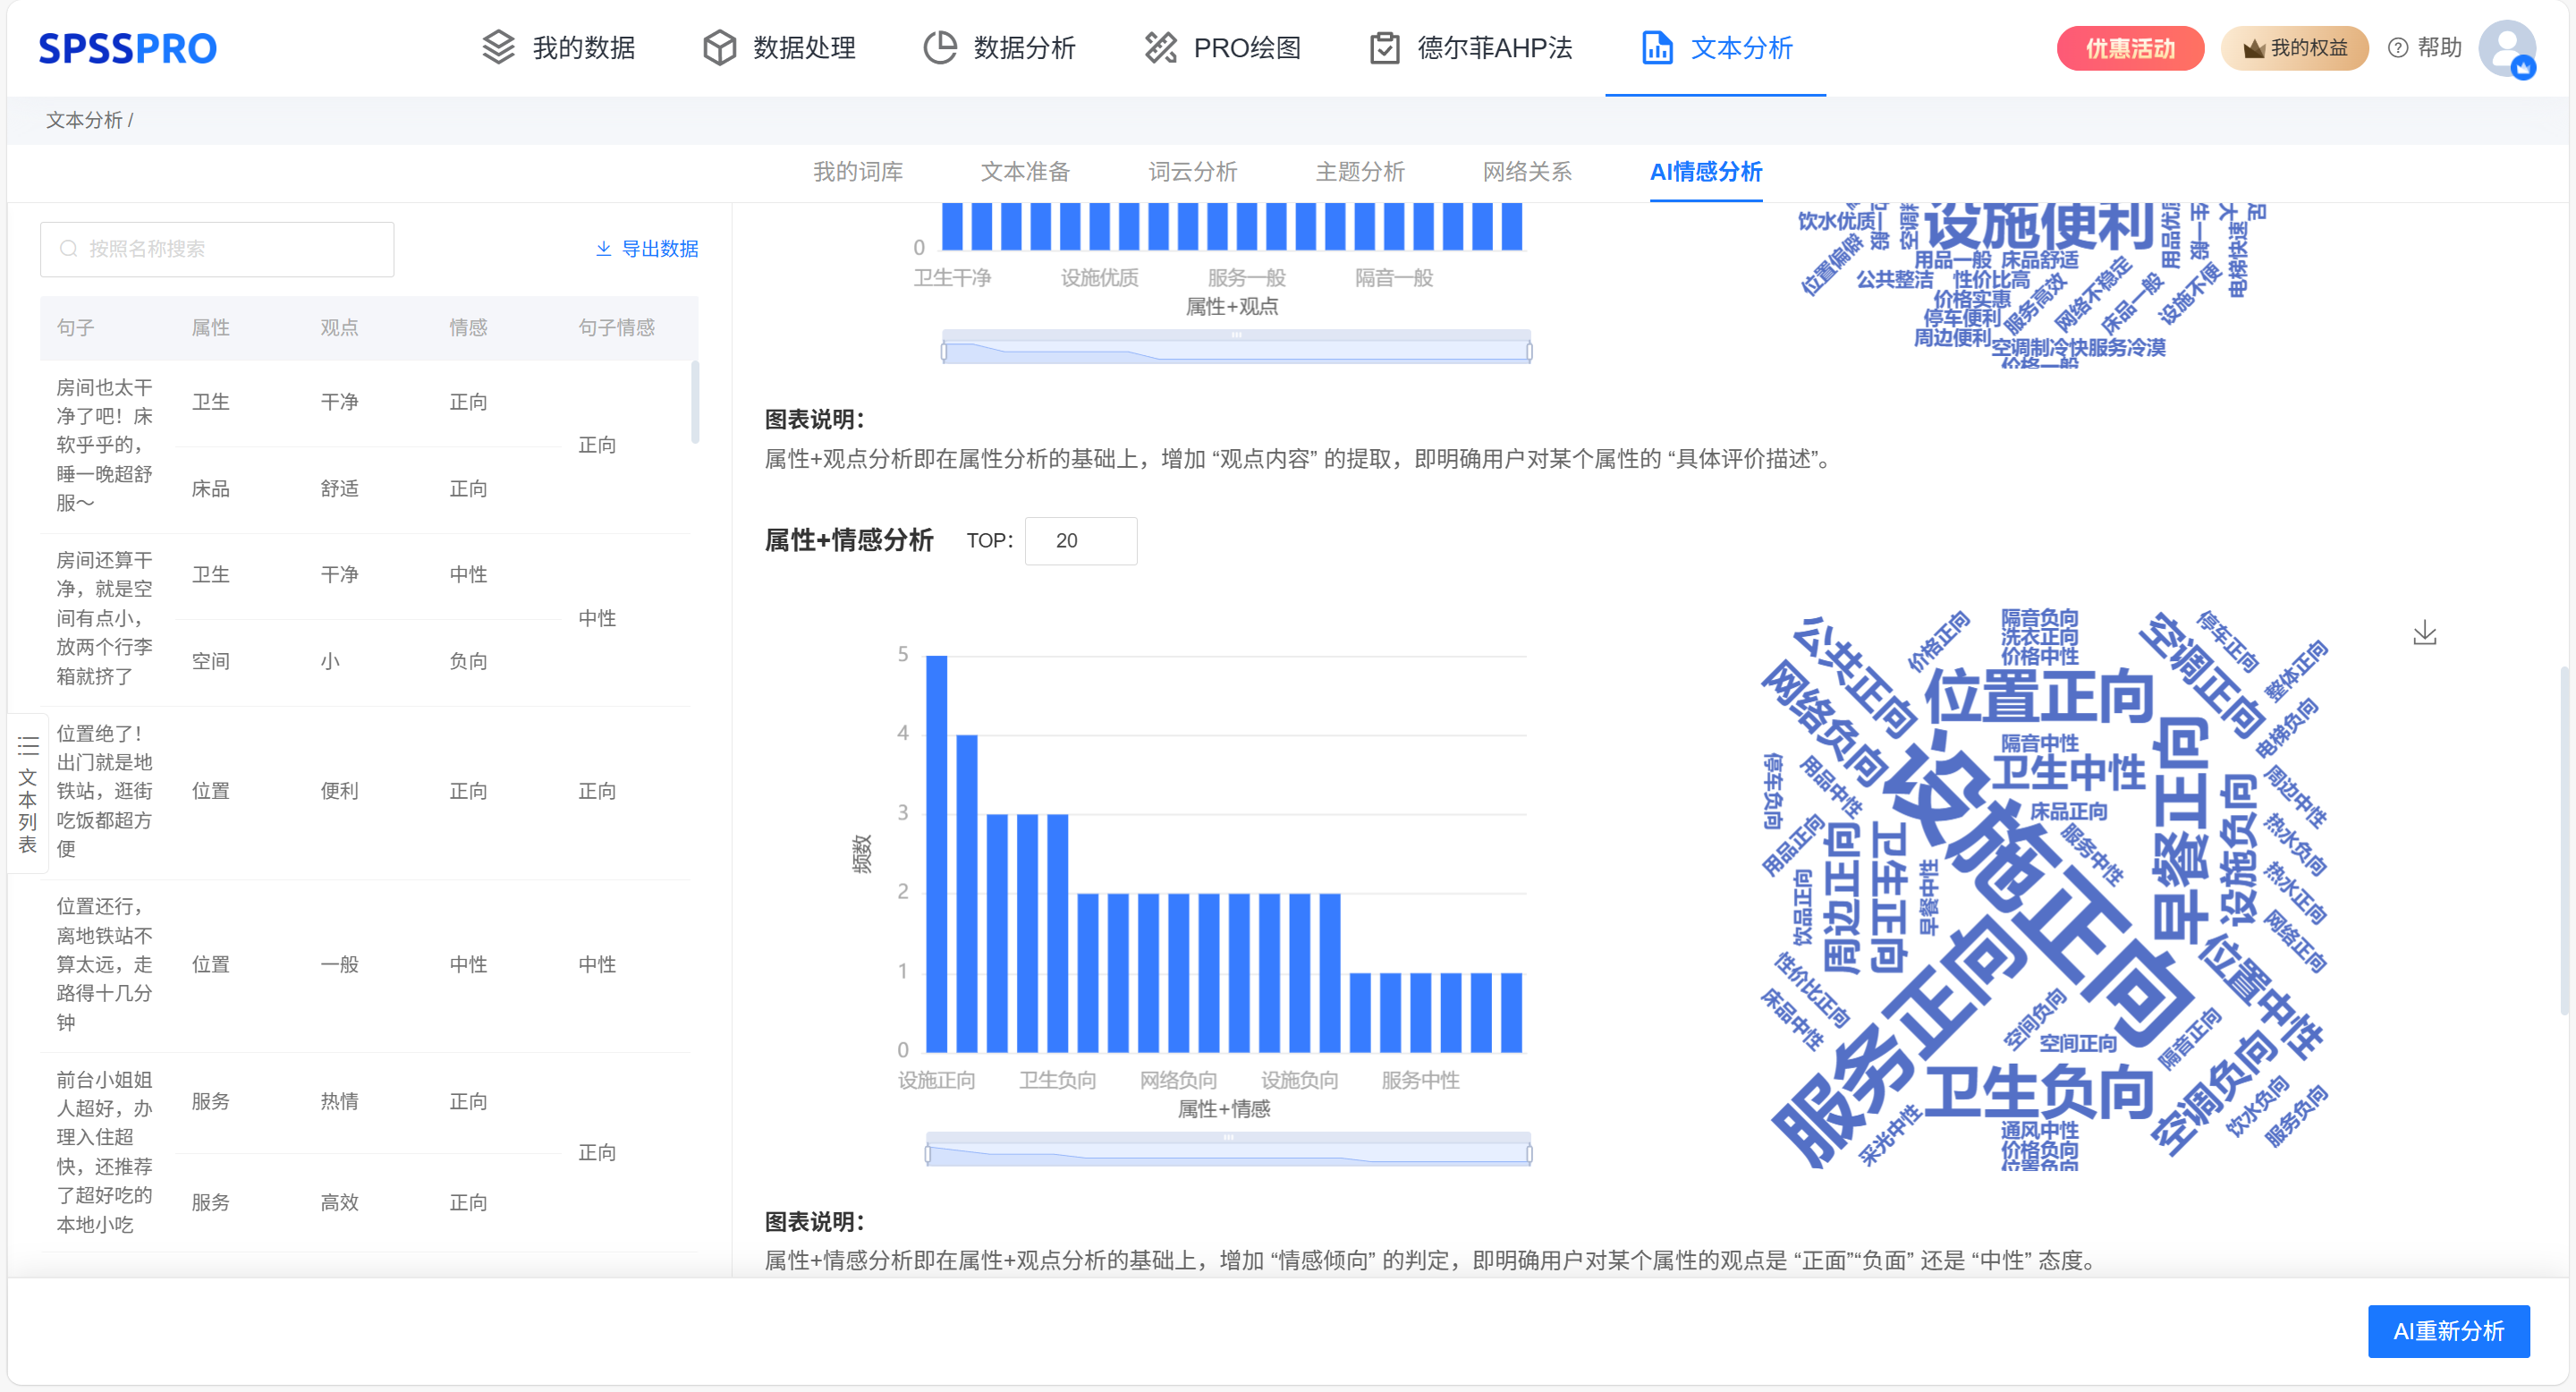
Task: Open the 优惠活动 promotion button
Action: click(x=2129, y=48)
